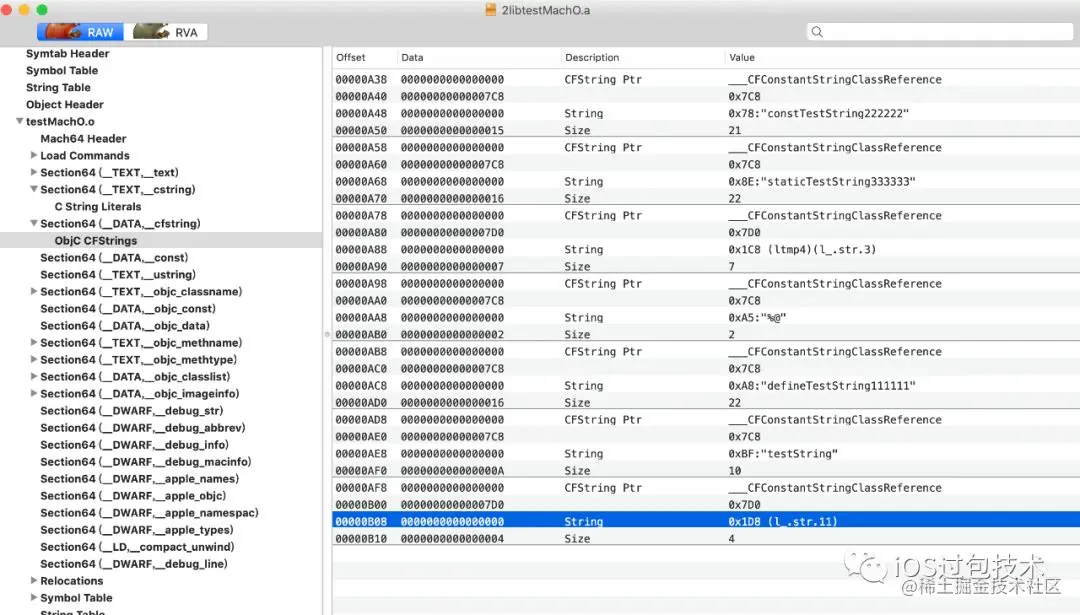This screenshot has height=615, width=1080.
Task: Select value 0xBF:"testString"
Action: 782,454
